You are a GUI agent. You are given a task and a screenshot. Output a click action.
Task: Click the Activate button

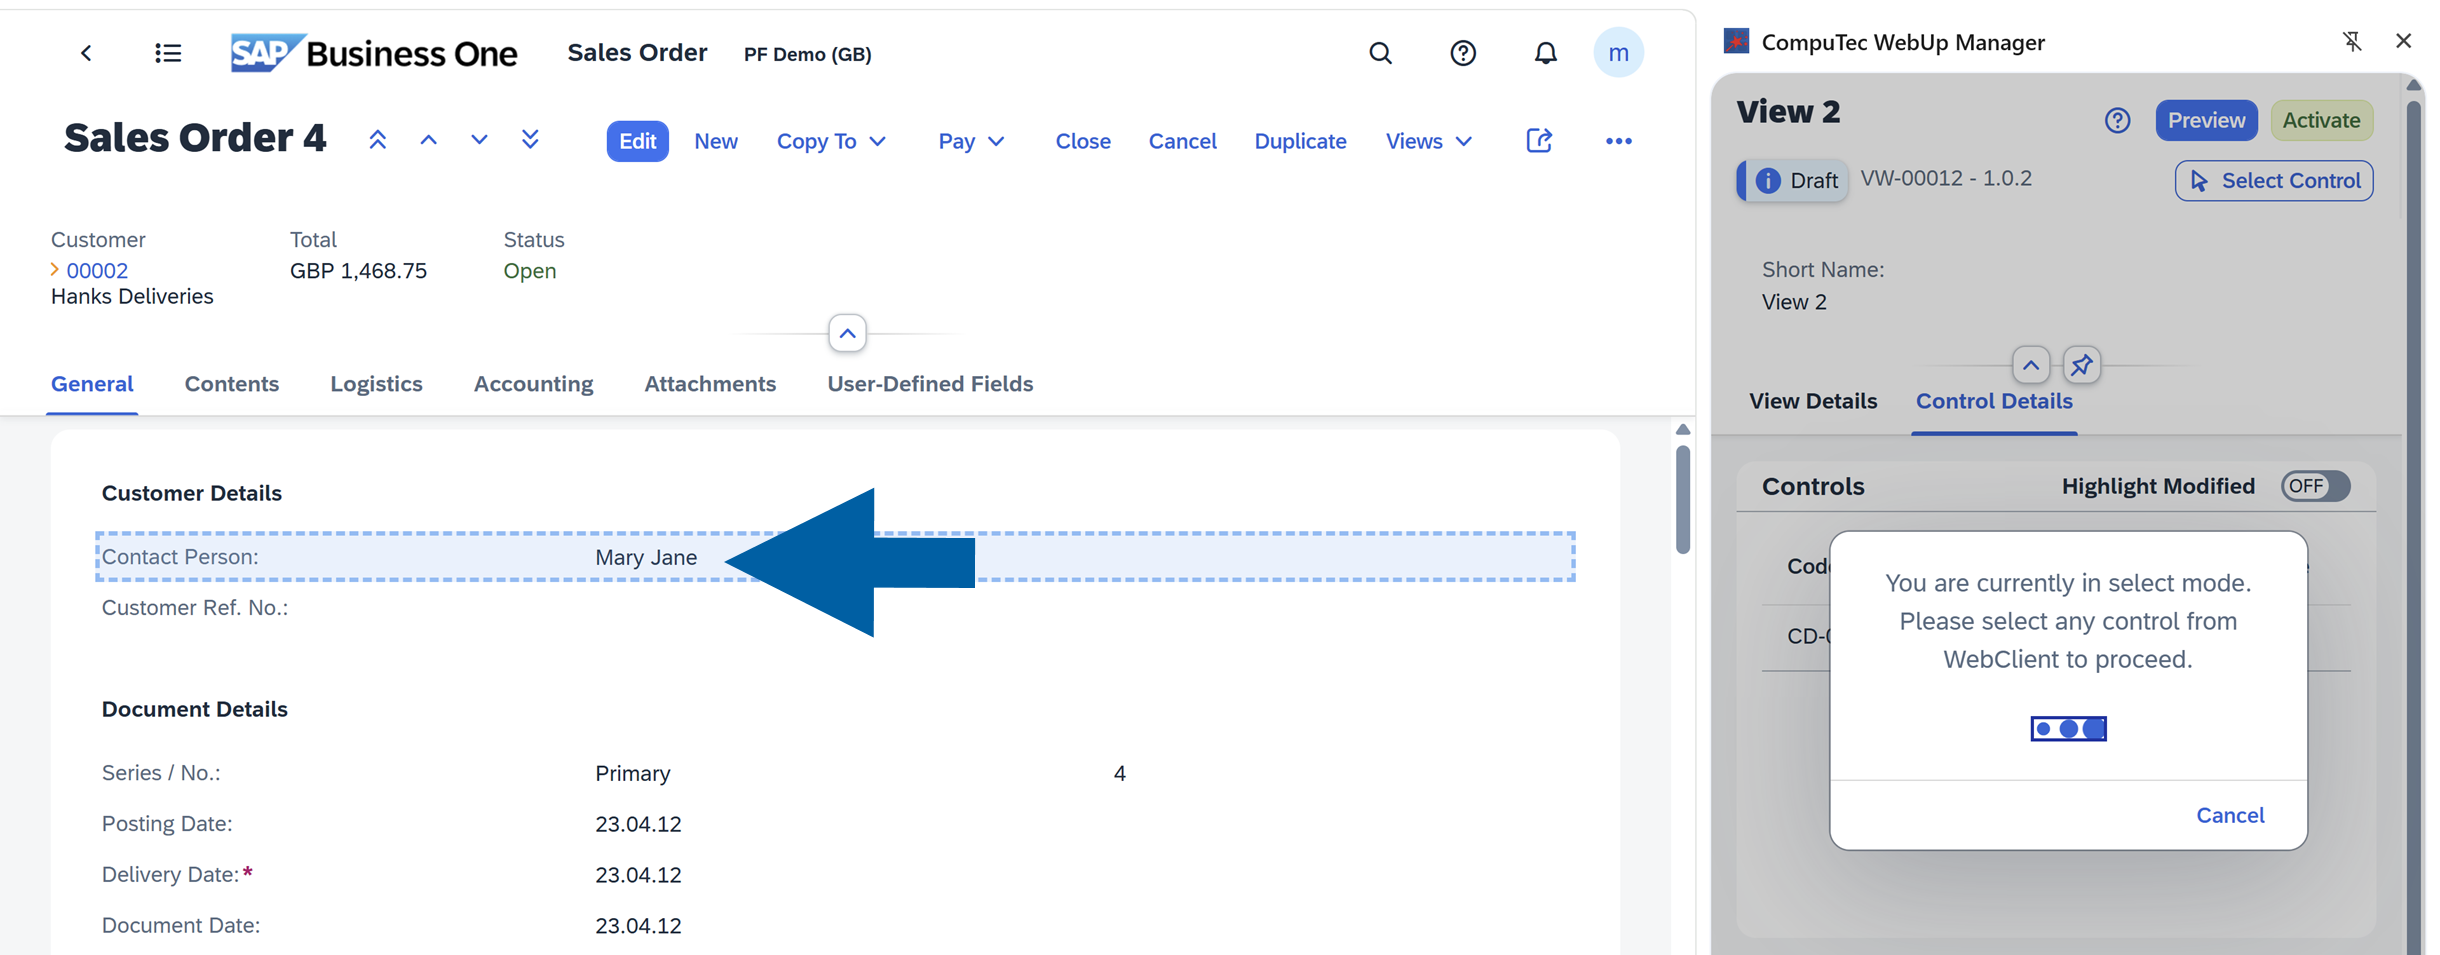click(x=2321, y=120)
